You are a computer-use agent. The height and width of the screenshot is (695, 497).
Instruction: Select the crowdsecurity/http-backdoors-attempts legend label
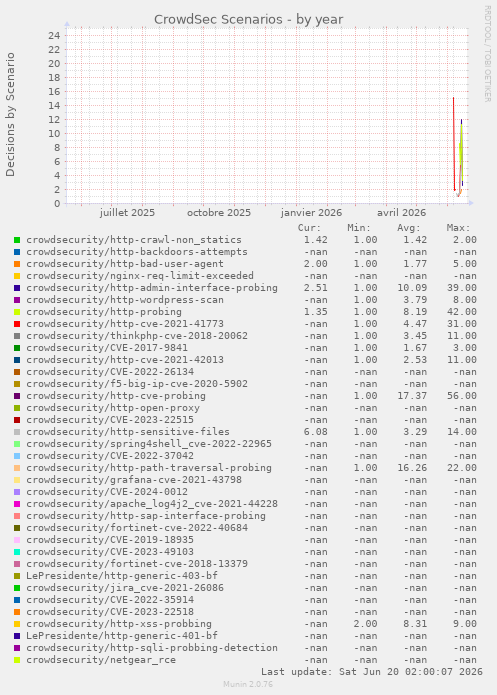(137, 252)
